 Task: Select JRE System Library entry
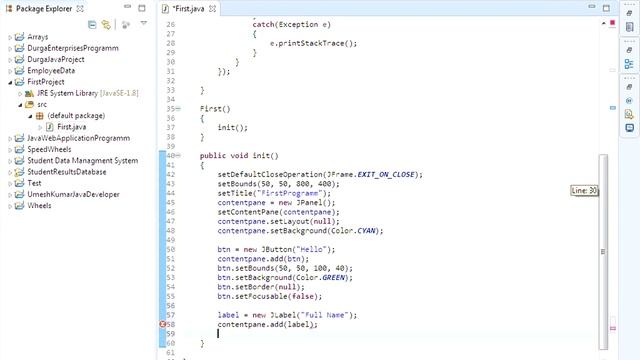[x=87, y=93]
